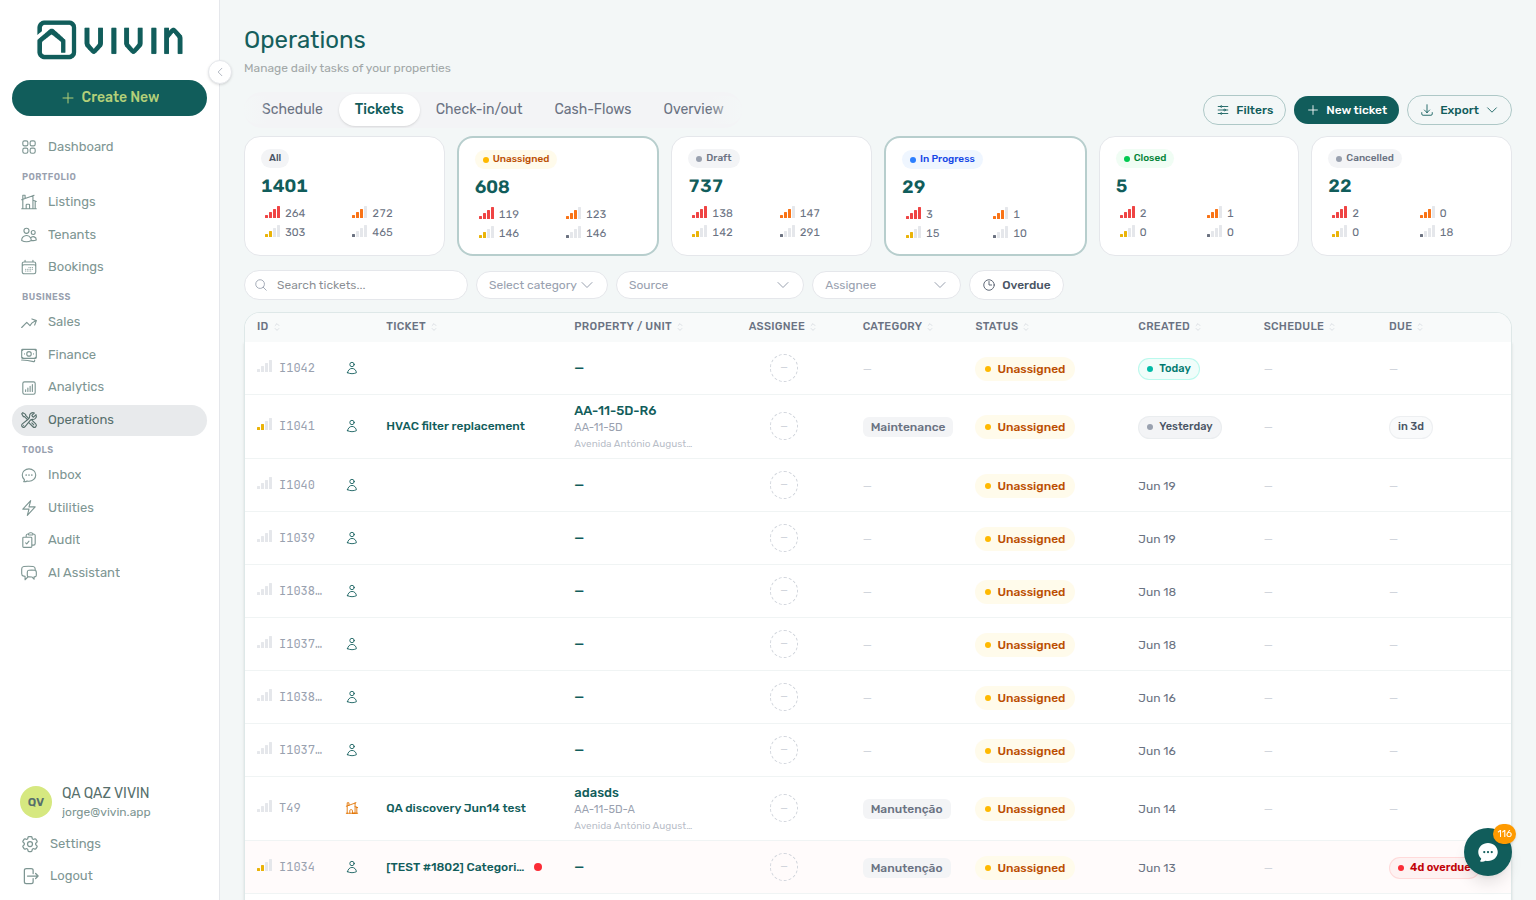Launch the AI Assistant icon
This screenshot has height=900, width=1536.
29,573
